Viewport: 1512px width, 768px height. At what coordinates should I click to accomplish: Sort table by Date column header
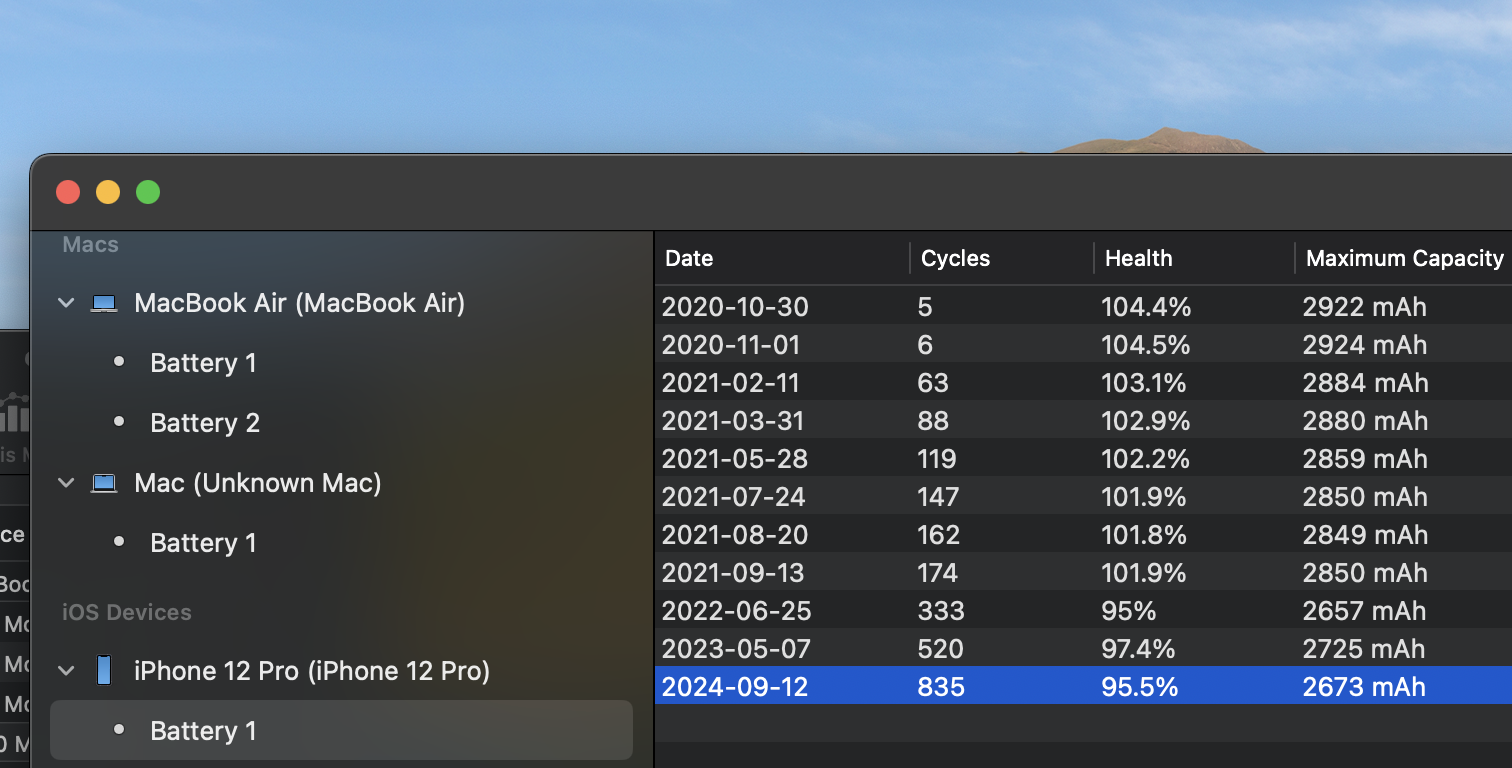click(x=782, y=258)
